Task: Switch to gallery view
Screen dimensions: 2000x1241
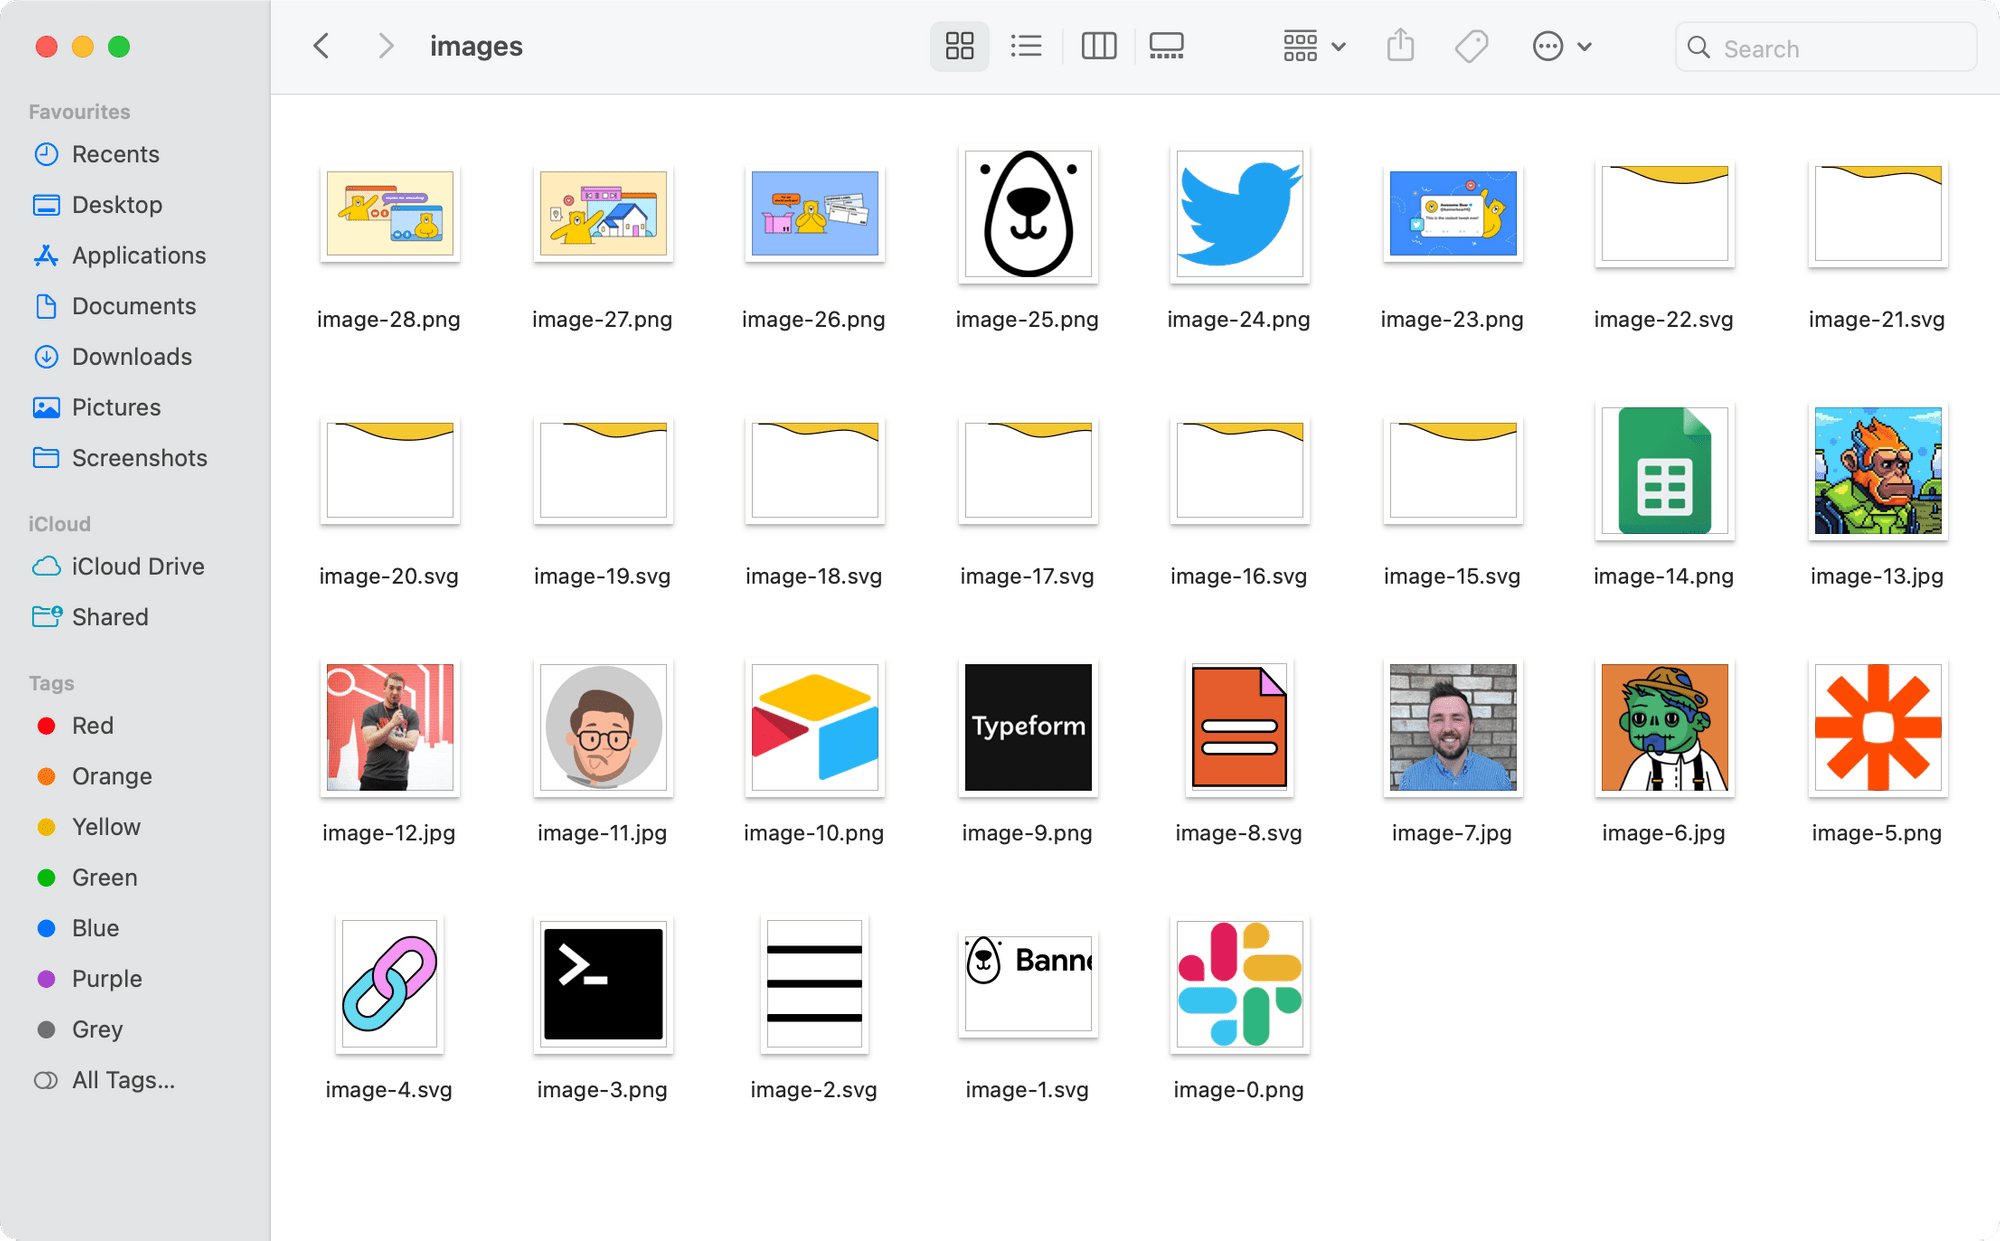Action: tap(1166, 46)
